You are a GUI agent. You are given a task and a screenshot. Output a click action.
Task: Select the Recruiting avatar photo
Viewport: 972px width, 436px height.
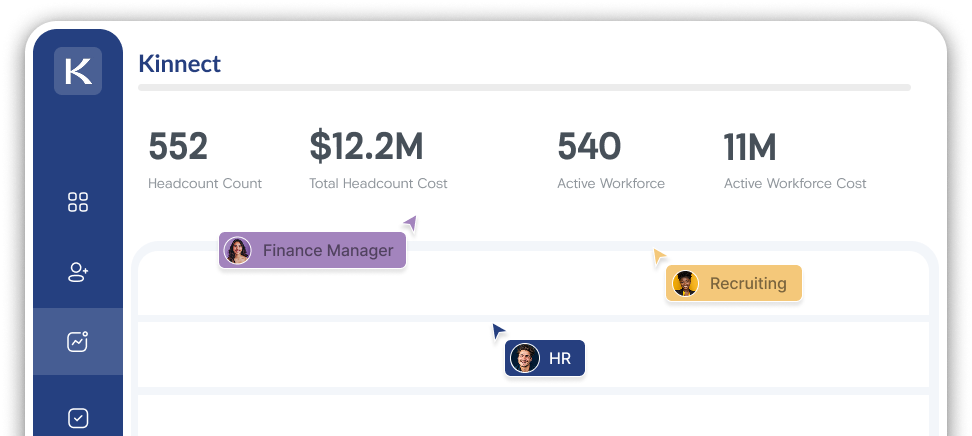686,283
